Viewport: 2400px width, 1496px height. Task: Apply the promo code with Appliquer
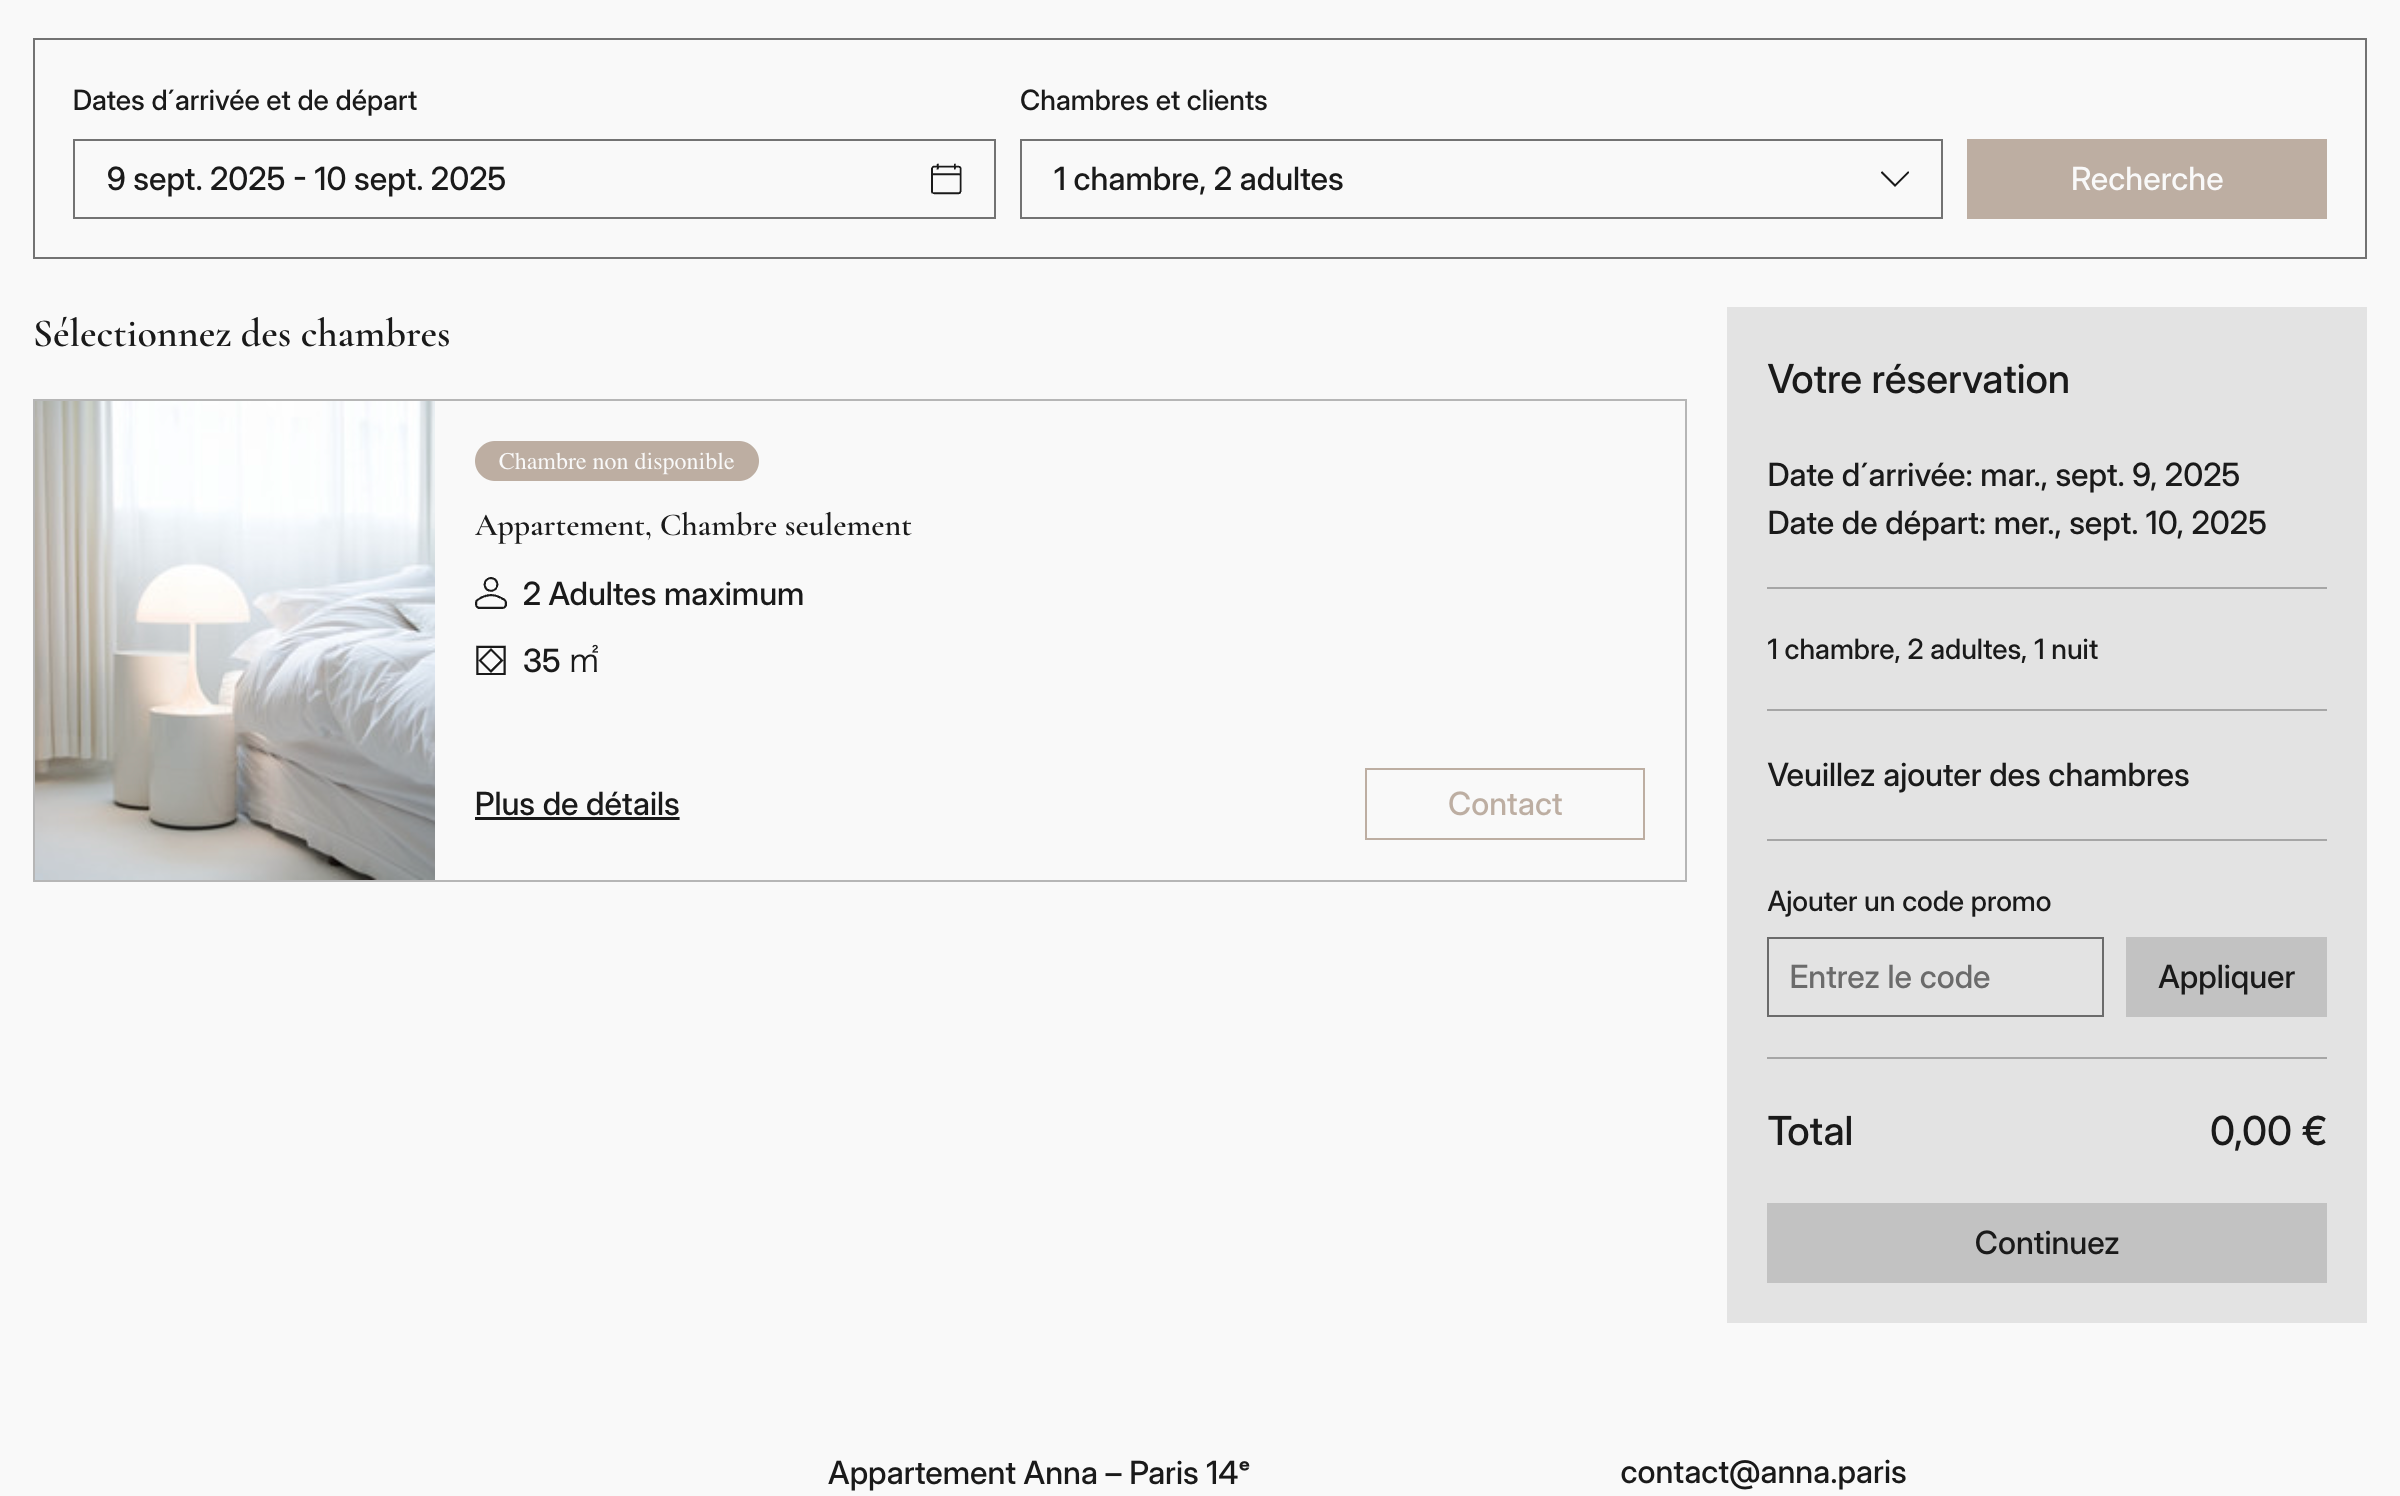point(2225,977)
